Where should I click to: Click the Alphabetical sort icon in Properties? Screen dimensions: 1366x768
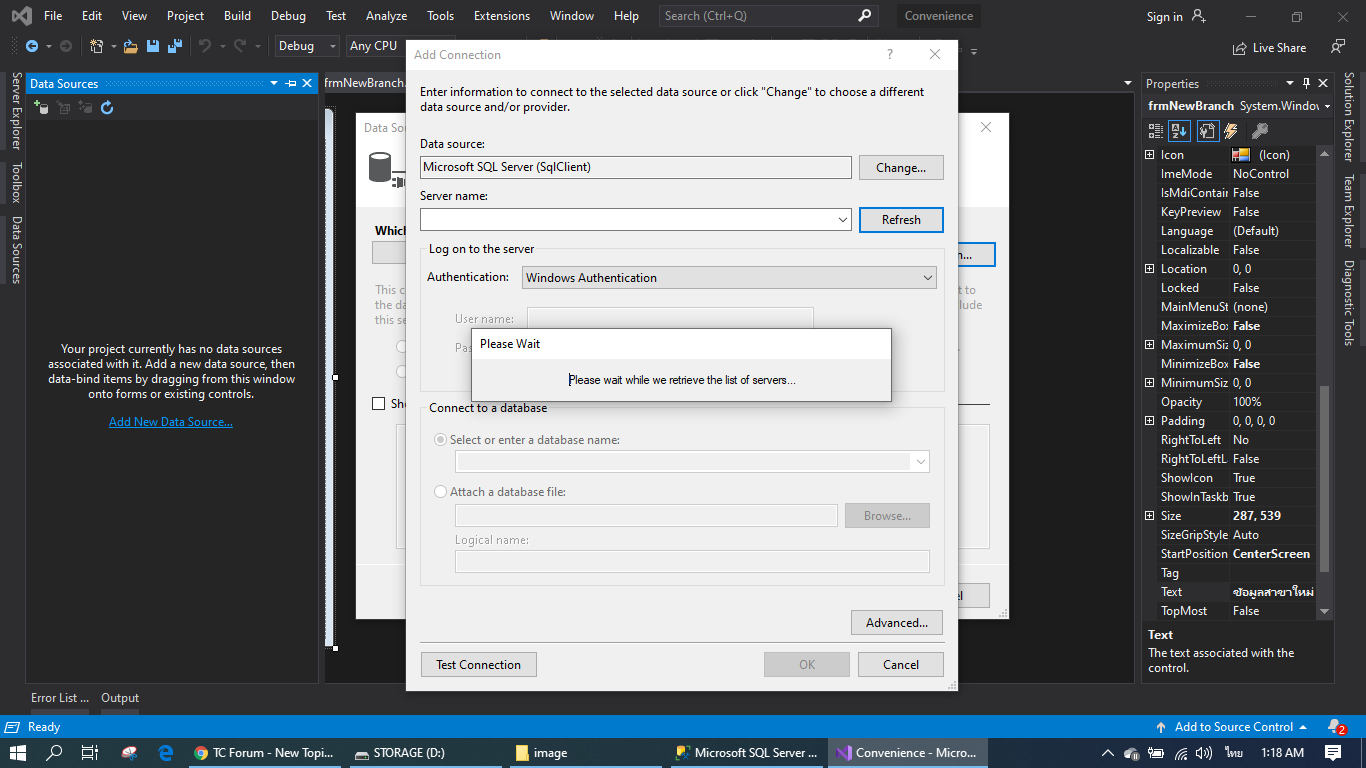click(x=1180, y=131)
